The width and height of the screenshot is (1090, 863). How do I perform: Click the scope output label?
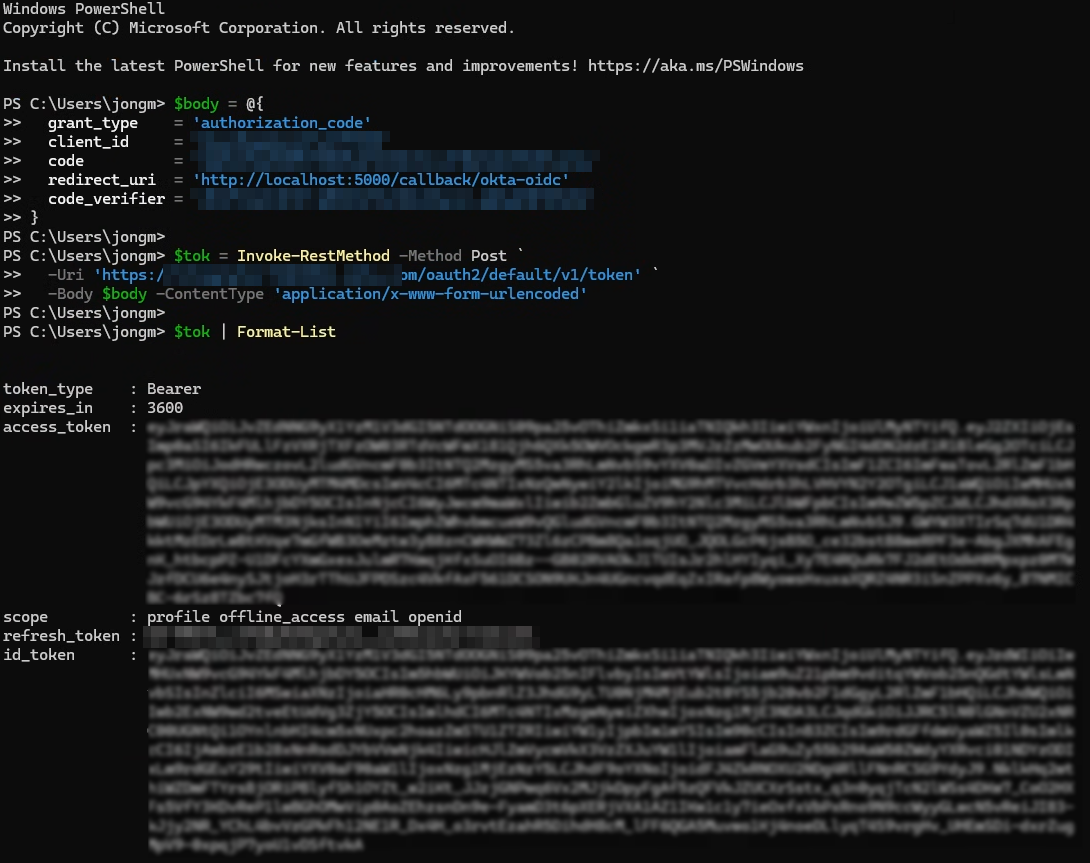[26, 618]
